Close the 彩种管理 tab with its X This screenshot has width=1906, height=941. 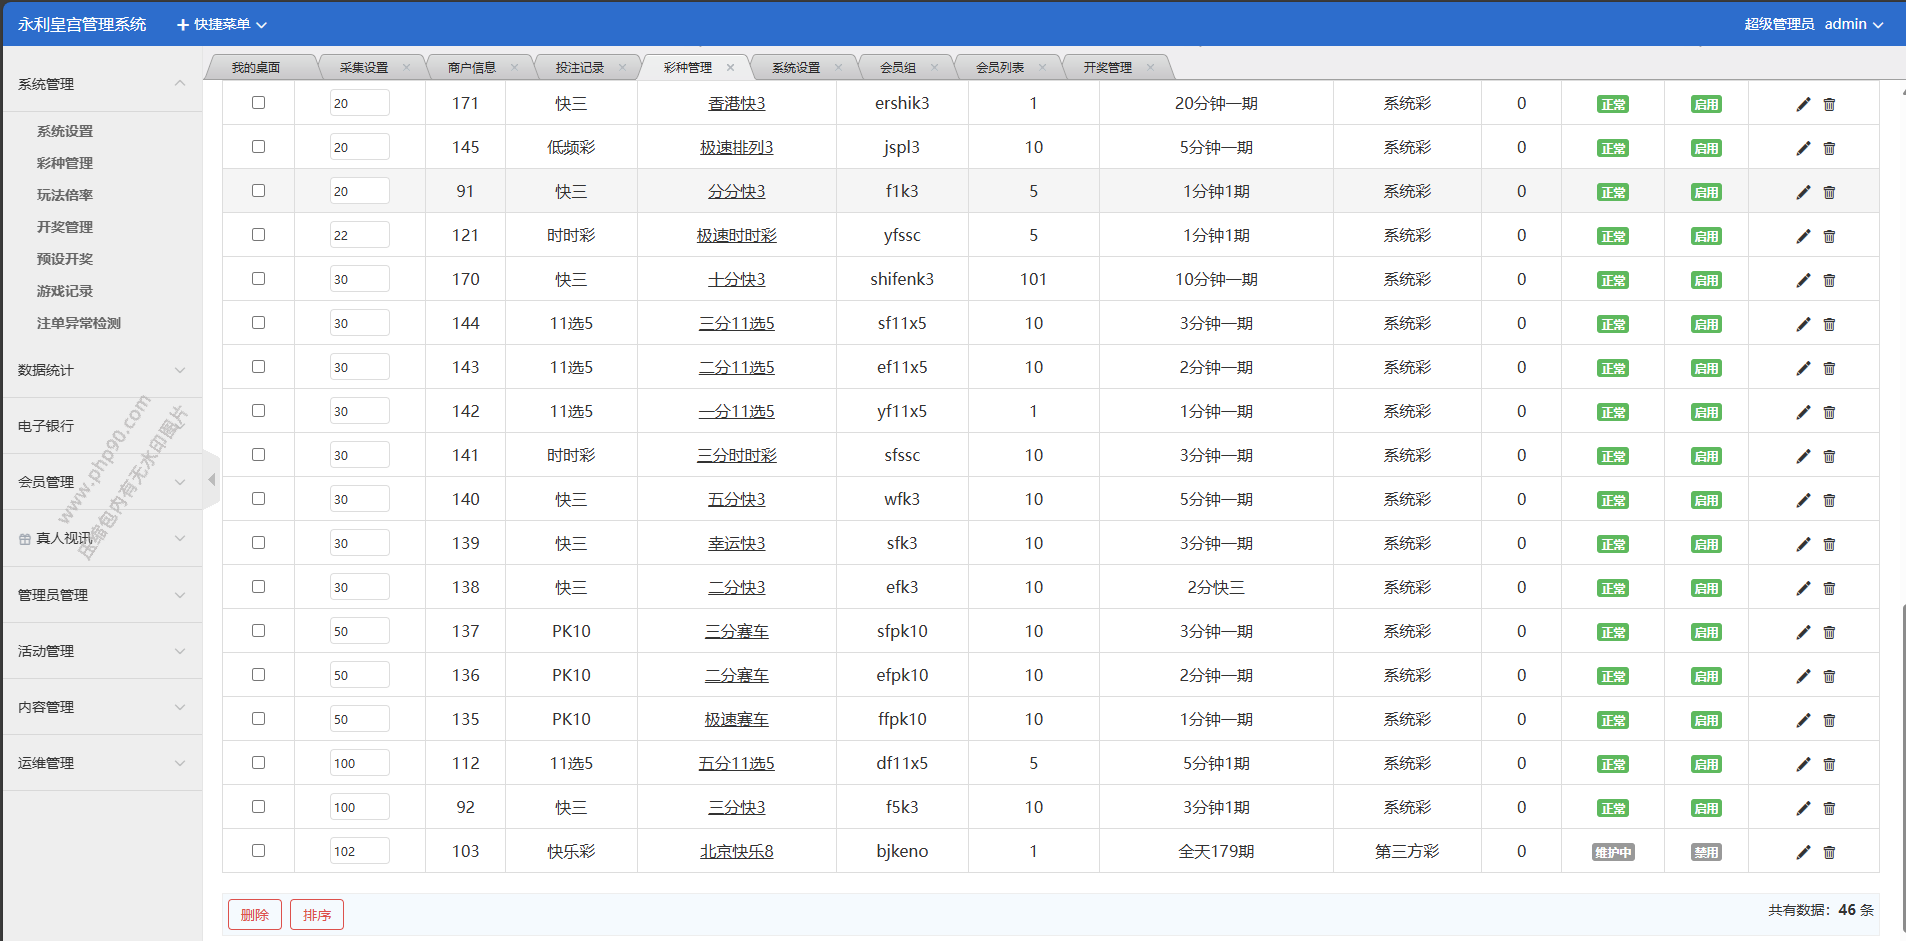point(730,68)
